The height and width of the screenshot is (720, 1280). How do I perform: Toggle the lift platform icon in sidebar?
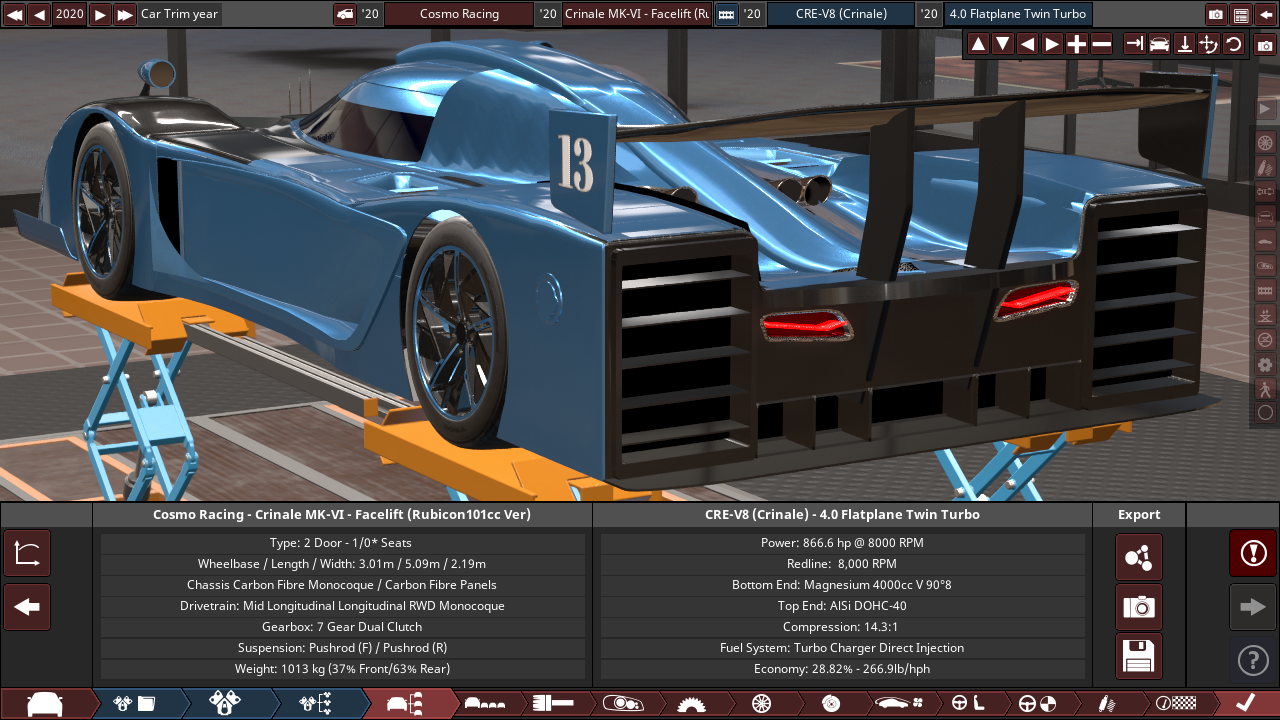click(x=1265, y=315)
